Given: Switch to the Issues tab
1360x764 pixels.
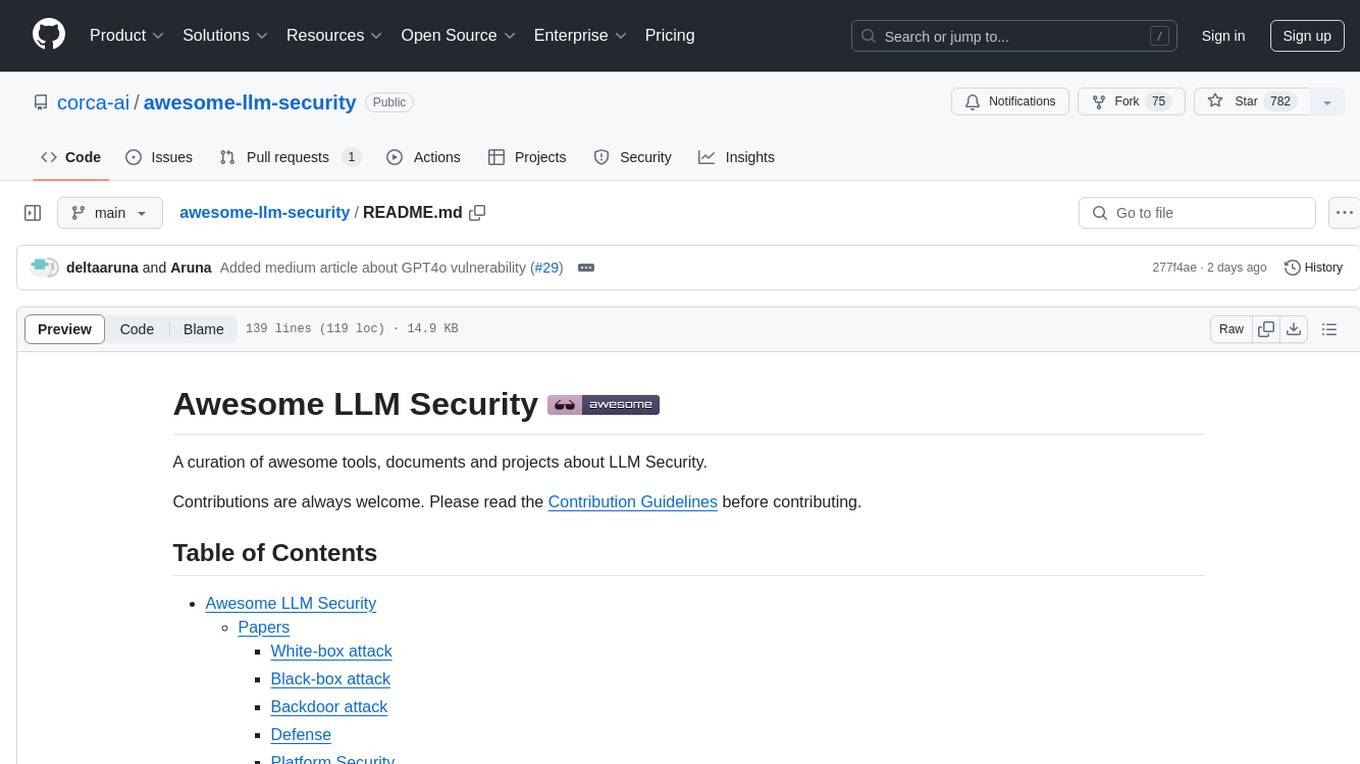Looking at the screenshot, I should tap(159, 157).
